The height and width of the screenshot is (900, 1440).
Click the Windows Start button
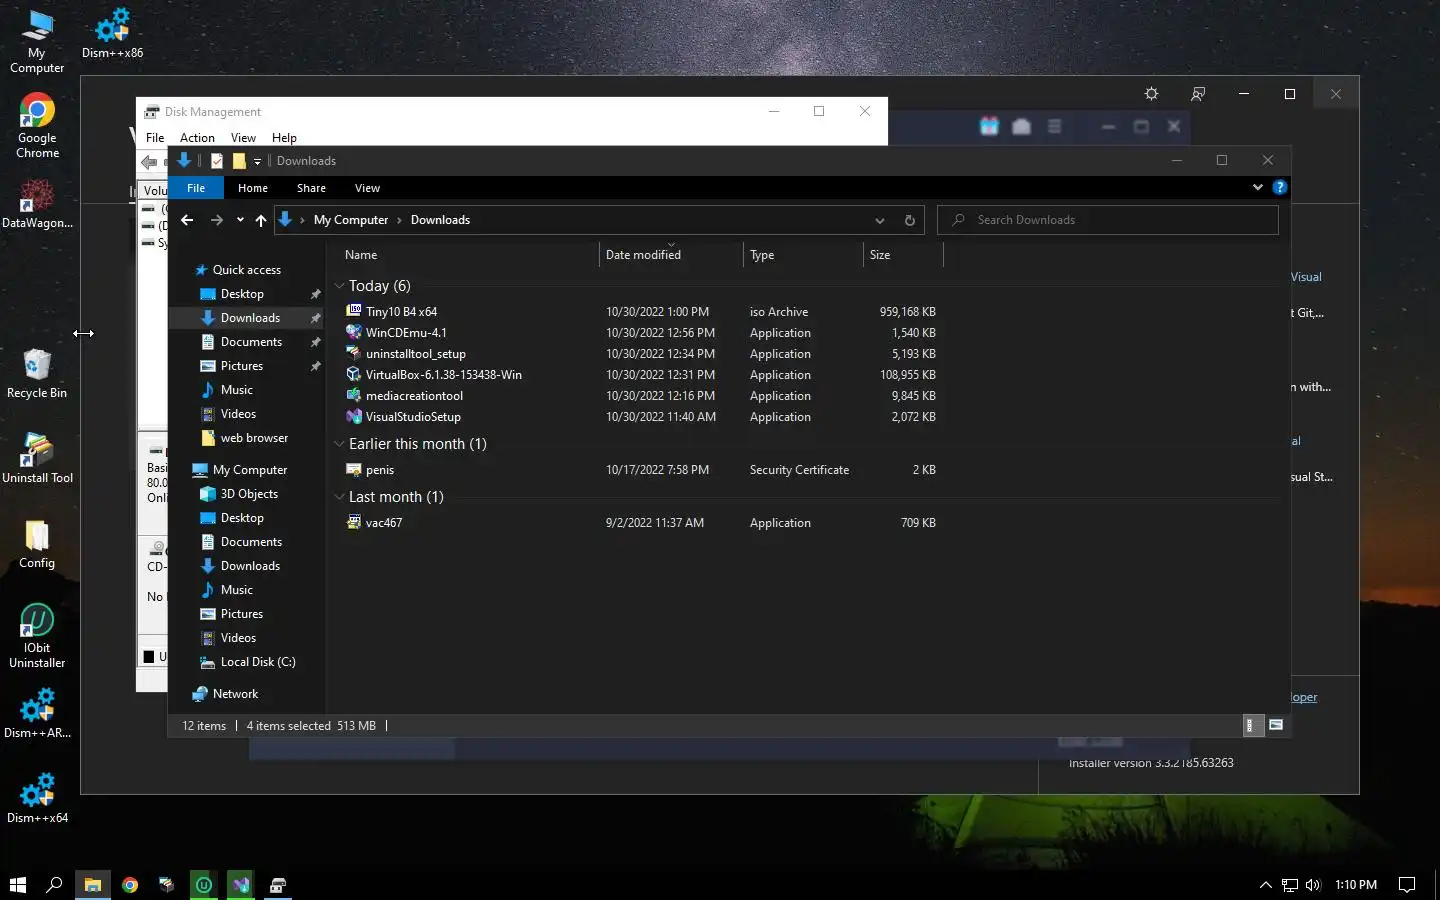pyautogui.click(x=17, y=885)
